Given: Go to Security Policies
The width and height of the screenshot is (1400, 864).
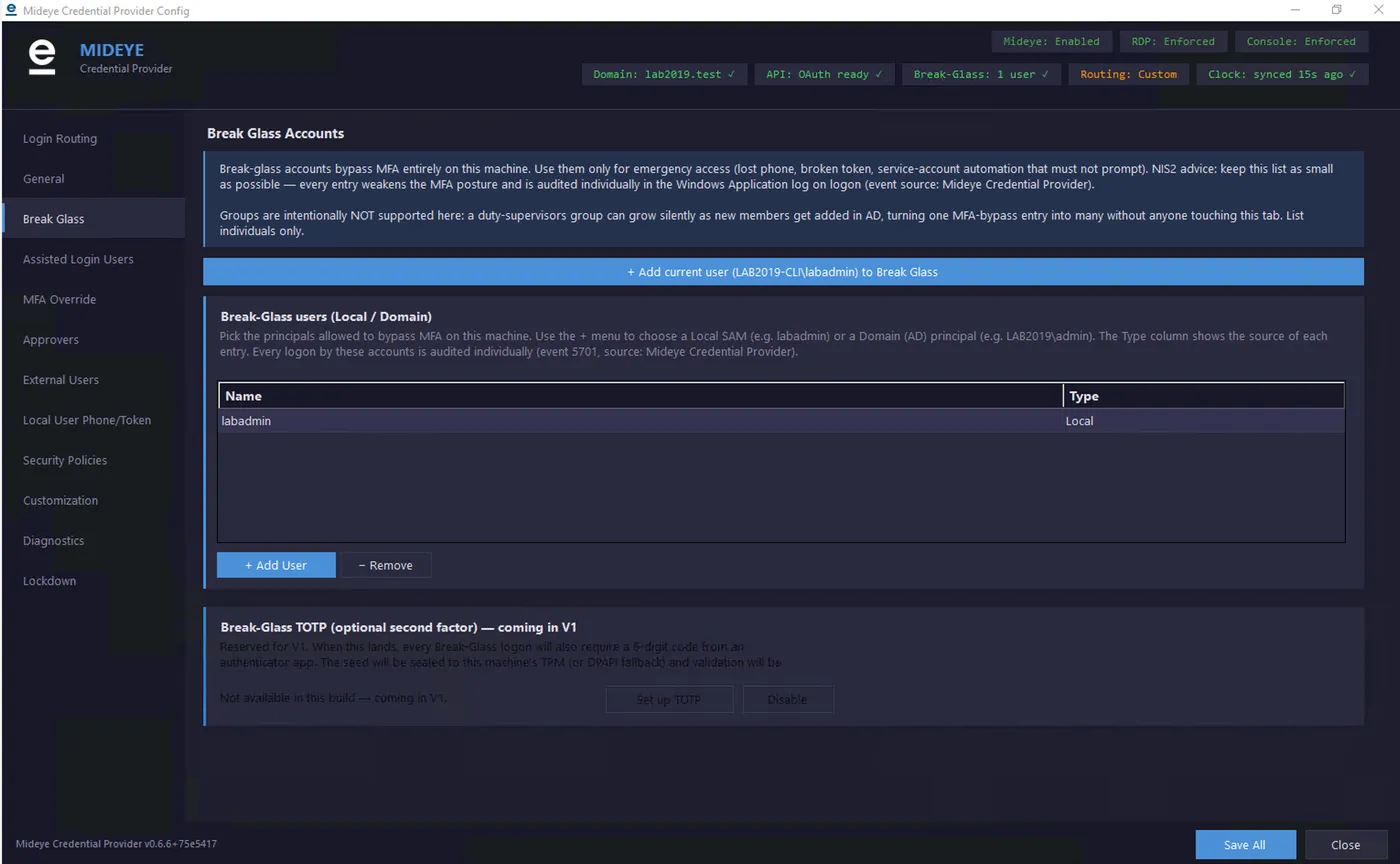Looking at the screenshot, I should (93, 460).
